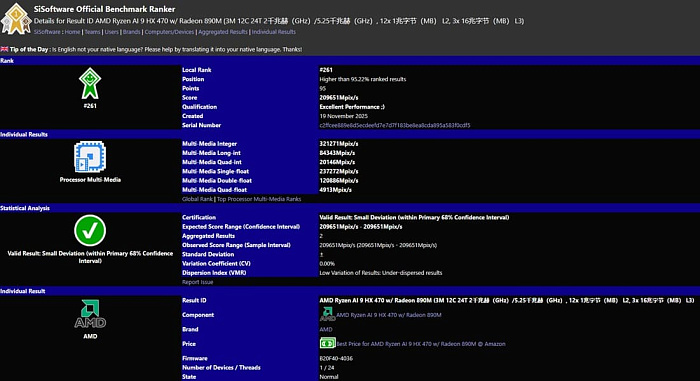This screenshot has width=700, height=381.
Task: Select the firmware value B20F40-4036
Action: 336,358
